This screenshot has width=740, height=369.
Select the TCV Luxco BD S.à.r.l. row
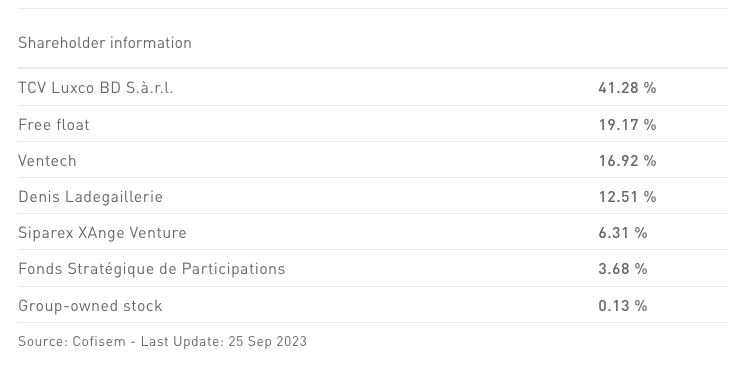coord(373,88)
